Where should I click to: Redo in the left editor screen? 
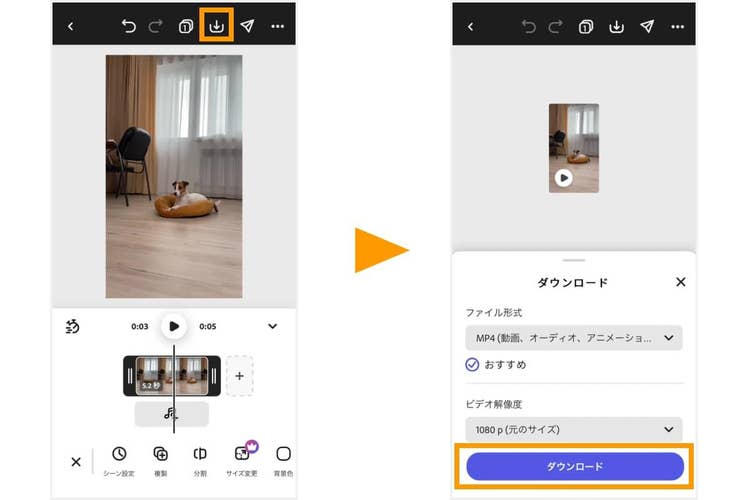click(x=155, y=26)
